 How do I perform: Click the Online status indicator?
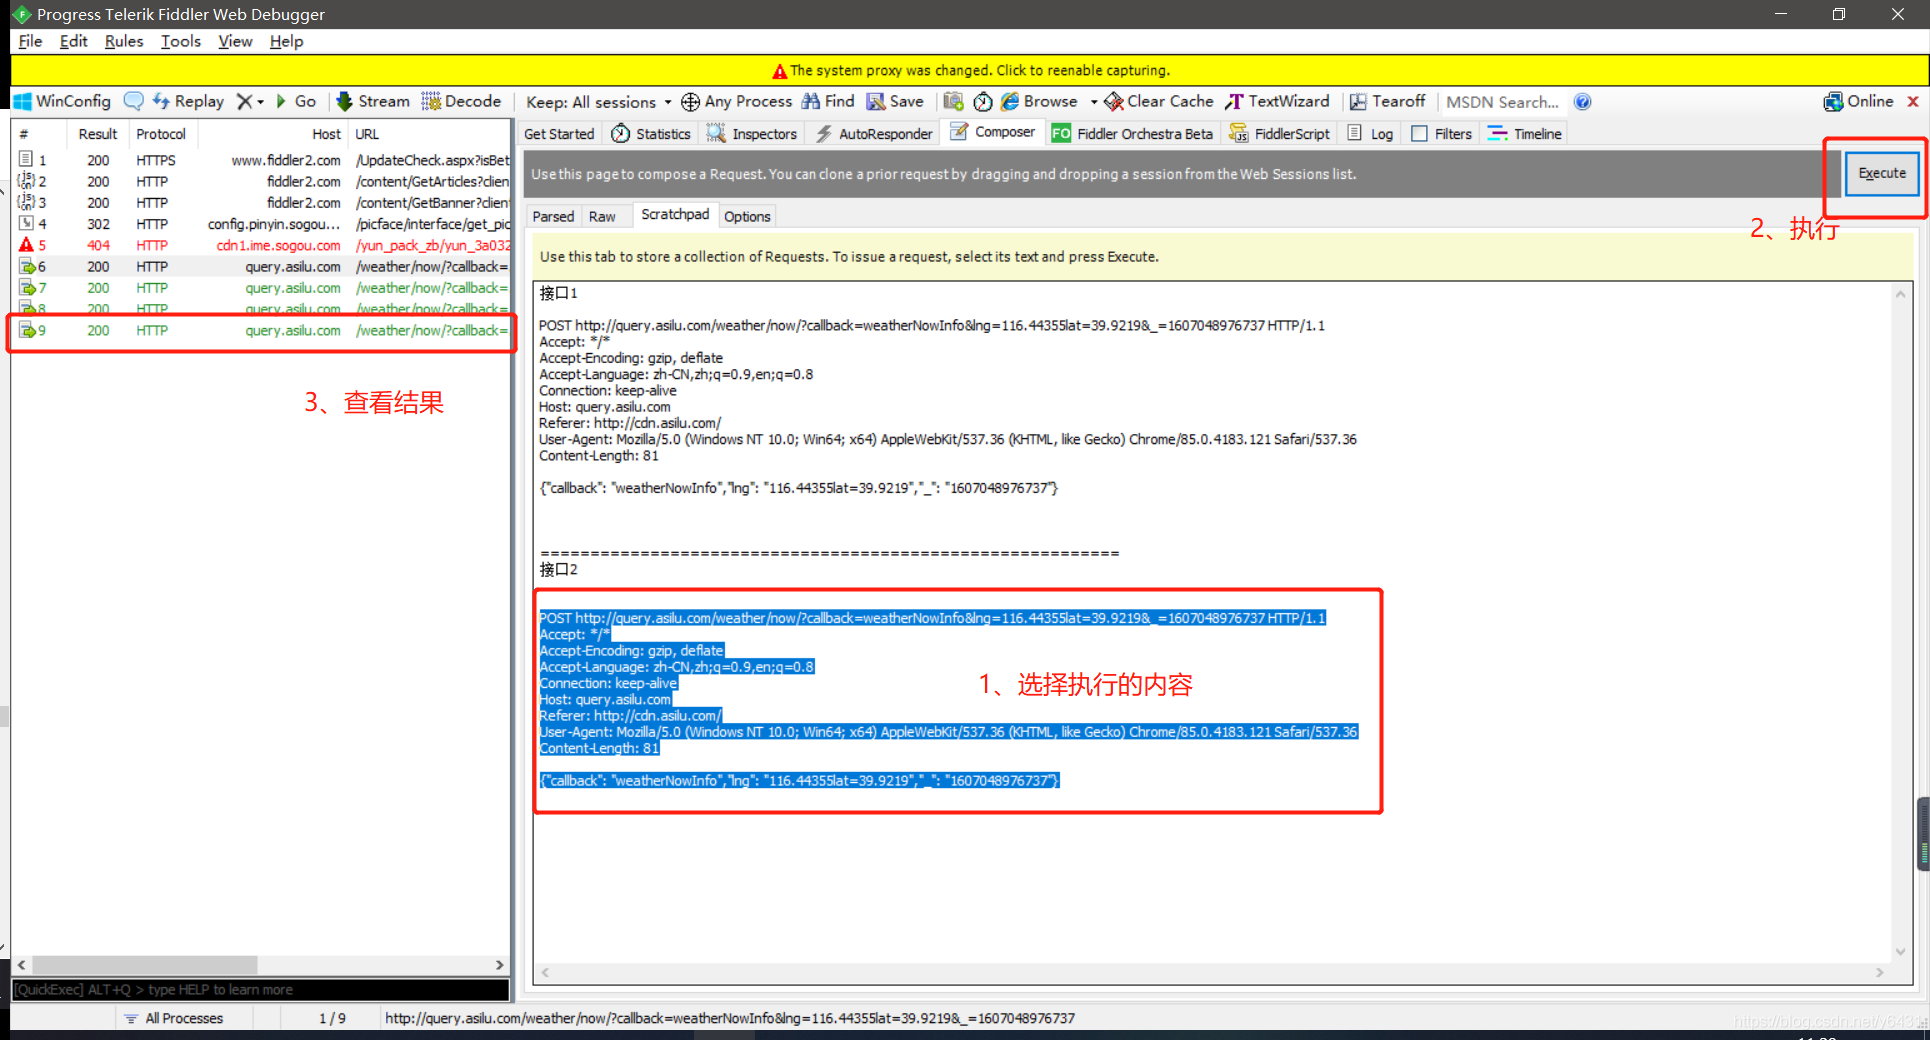pyautogui.click(x=1859, y=101)
